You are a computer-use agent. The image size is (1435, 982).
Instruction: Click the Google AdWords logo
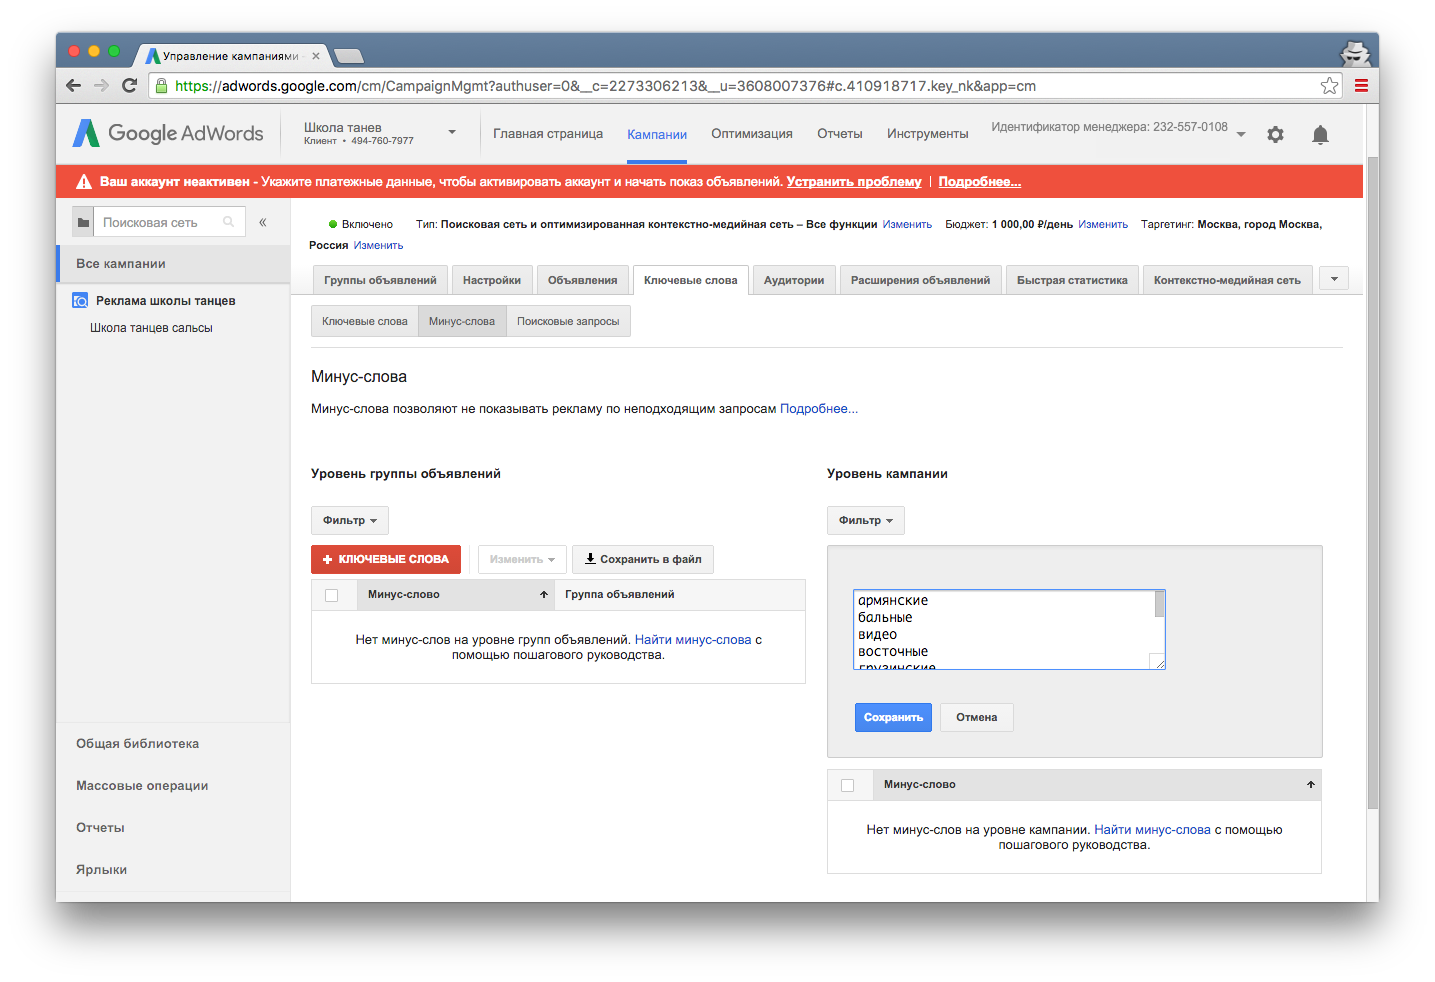tap(168, 134)
